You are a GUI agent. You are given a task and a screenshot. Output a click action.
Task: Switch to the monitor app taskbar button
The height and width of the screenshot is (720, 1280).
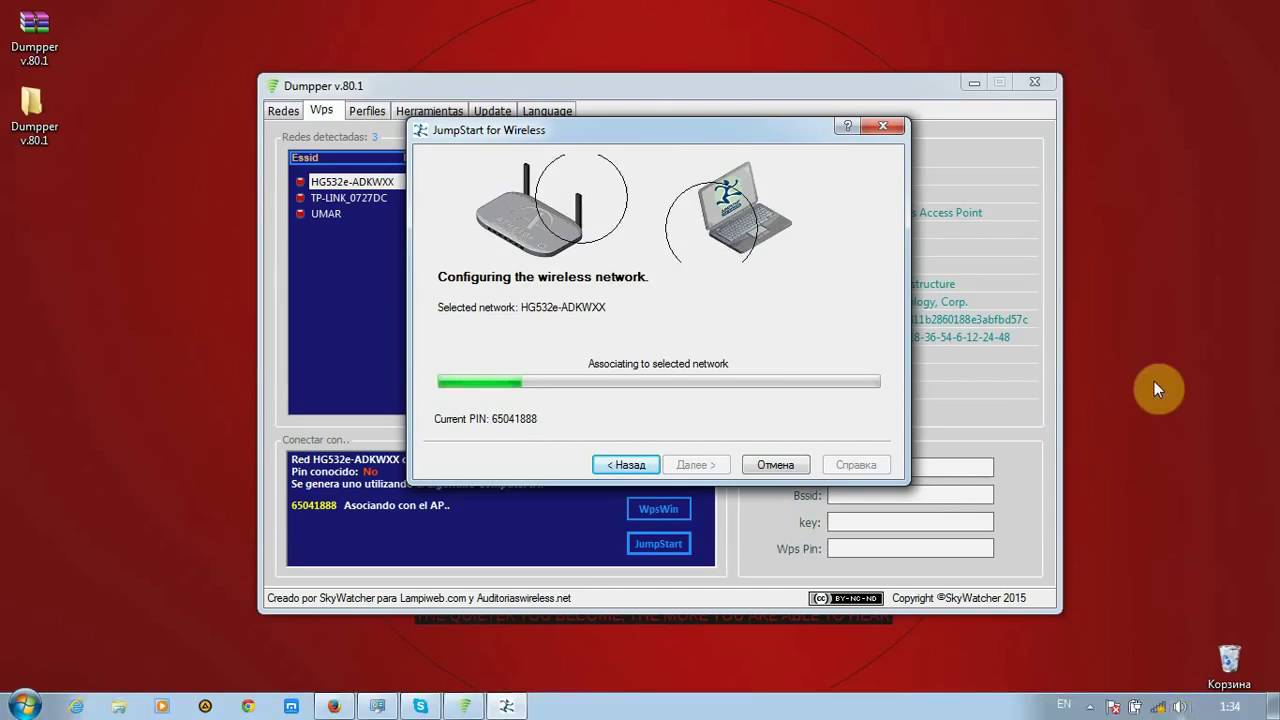point(377,706)
